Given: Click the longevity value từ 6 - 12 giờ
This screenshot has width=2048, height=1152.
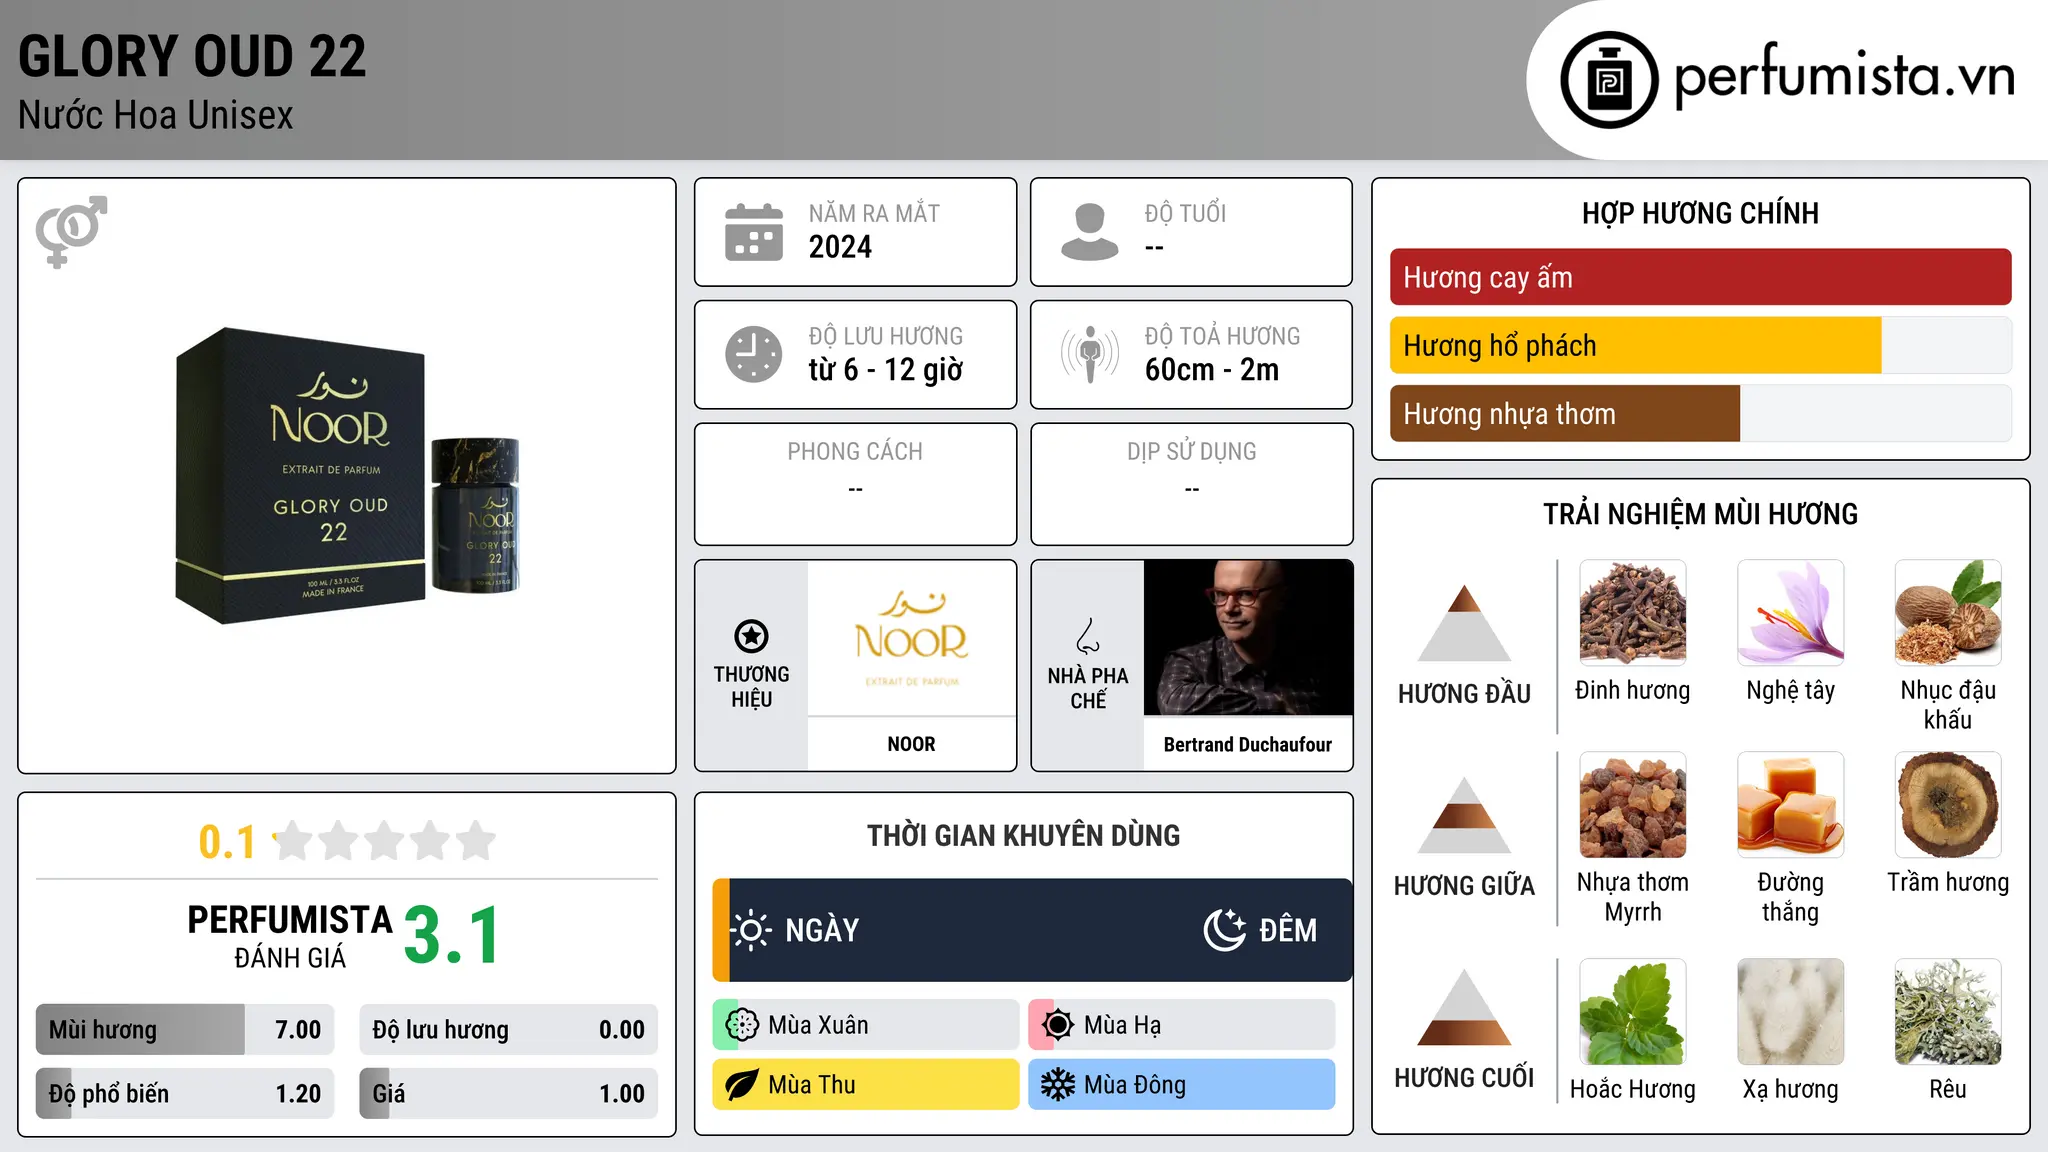Looking at the screenshot, I should pos(886,370).
